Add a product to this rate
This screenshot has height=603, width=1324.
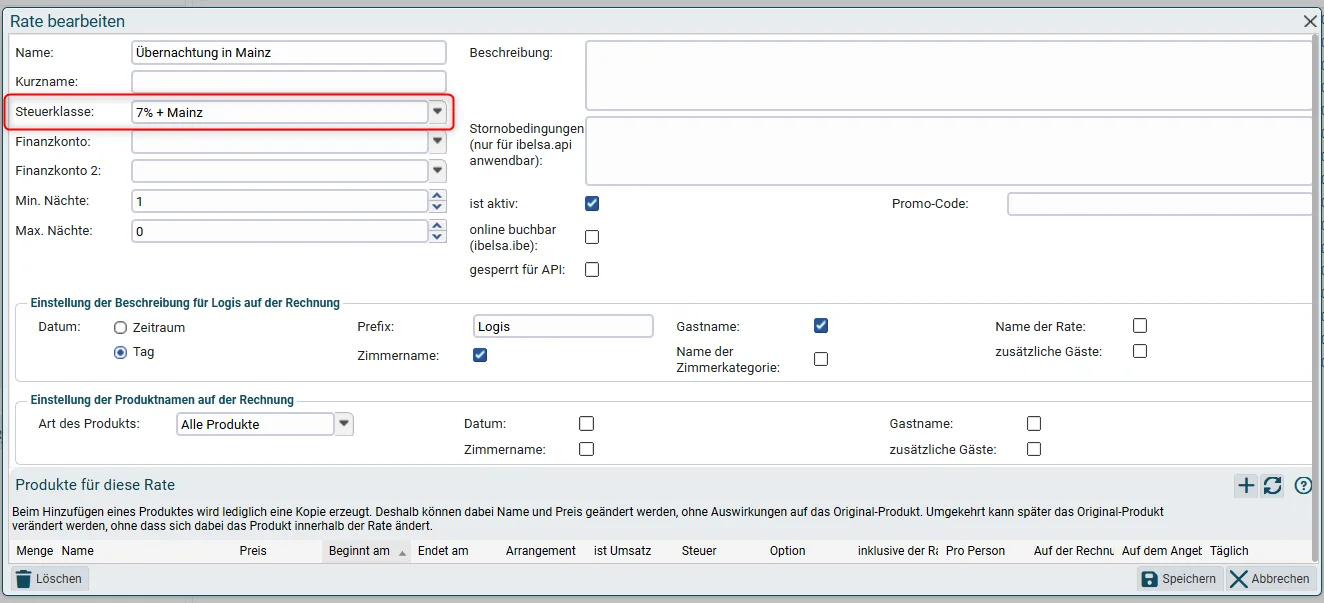[x=1246, y=486]
